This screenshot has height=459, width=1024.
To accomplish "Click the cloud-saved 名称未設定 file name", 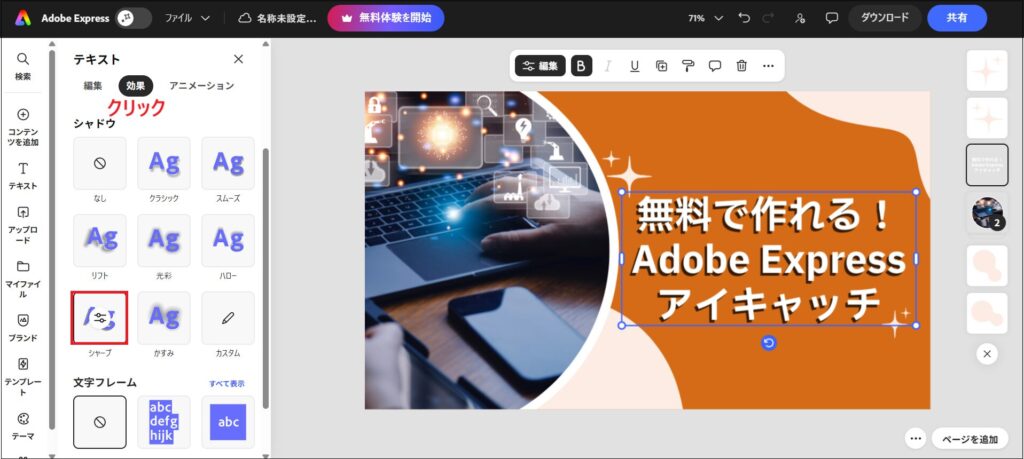I will (x=278, y=18).
